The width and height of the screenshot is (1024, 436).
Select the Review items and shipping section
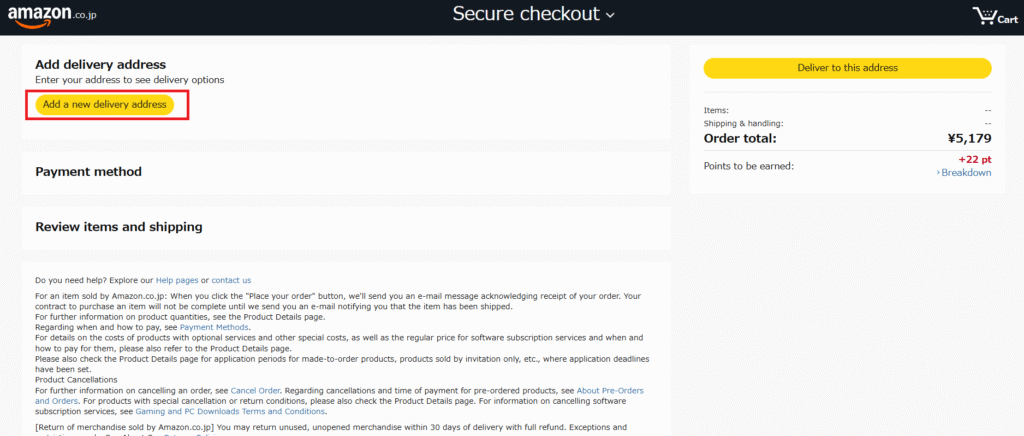(x=118, y=227)
